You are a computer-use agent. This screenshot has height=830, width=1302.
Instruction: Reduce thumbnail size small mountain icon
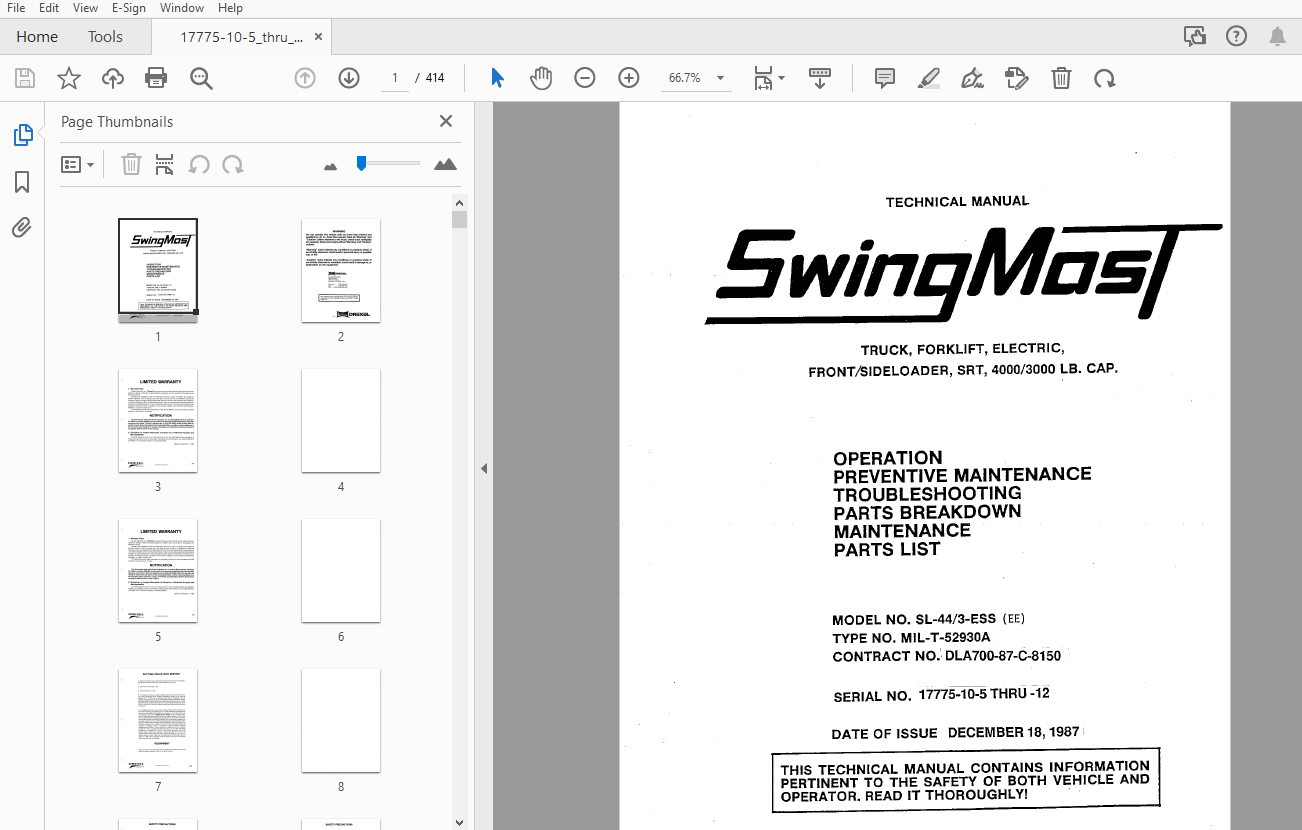331,165
